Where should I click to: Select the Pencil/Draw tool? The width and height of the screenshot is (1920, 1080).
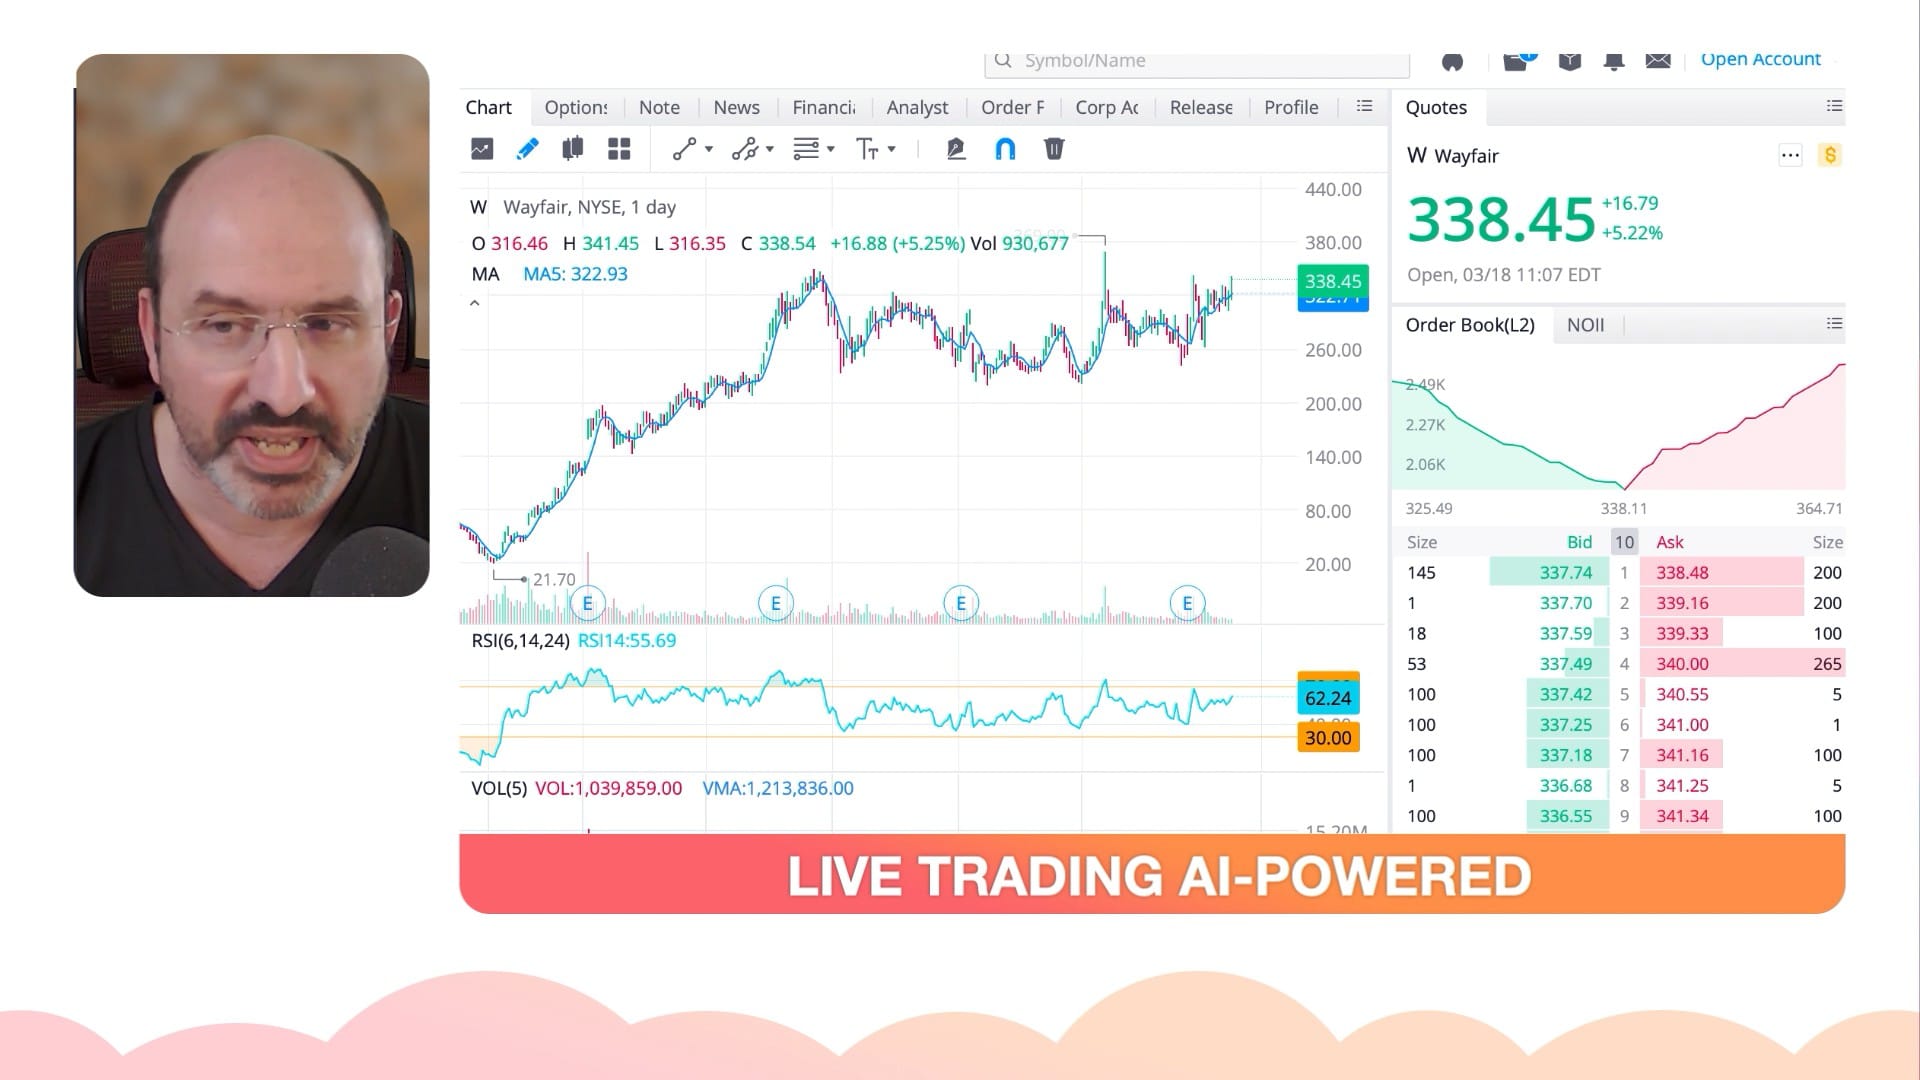(526, 148)
